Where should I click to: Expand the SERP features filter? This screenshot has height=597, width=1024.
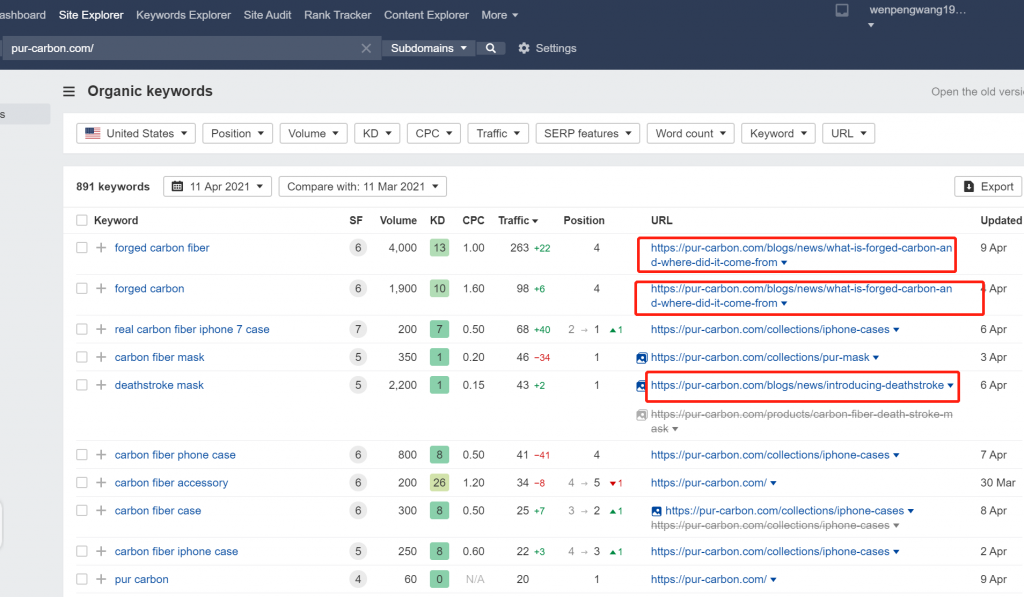click(x=586, y=133)
